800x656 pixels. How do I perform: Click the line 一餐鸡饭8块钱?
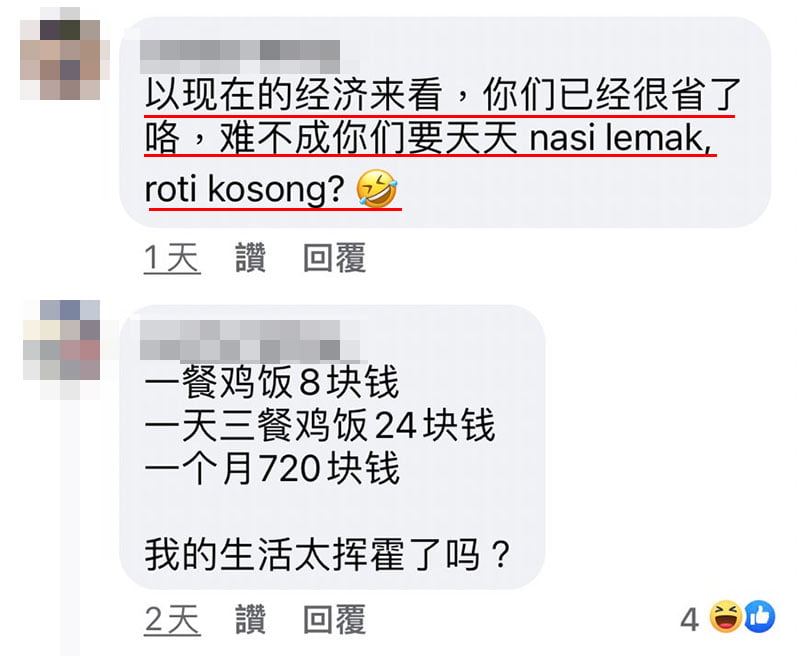pyautogui.click(x=271, y=383)
